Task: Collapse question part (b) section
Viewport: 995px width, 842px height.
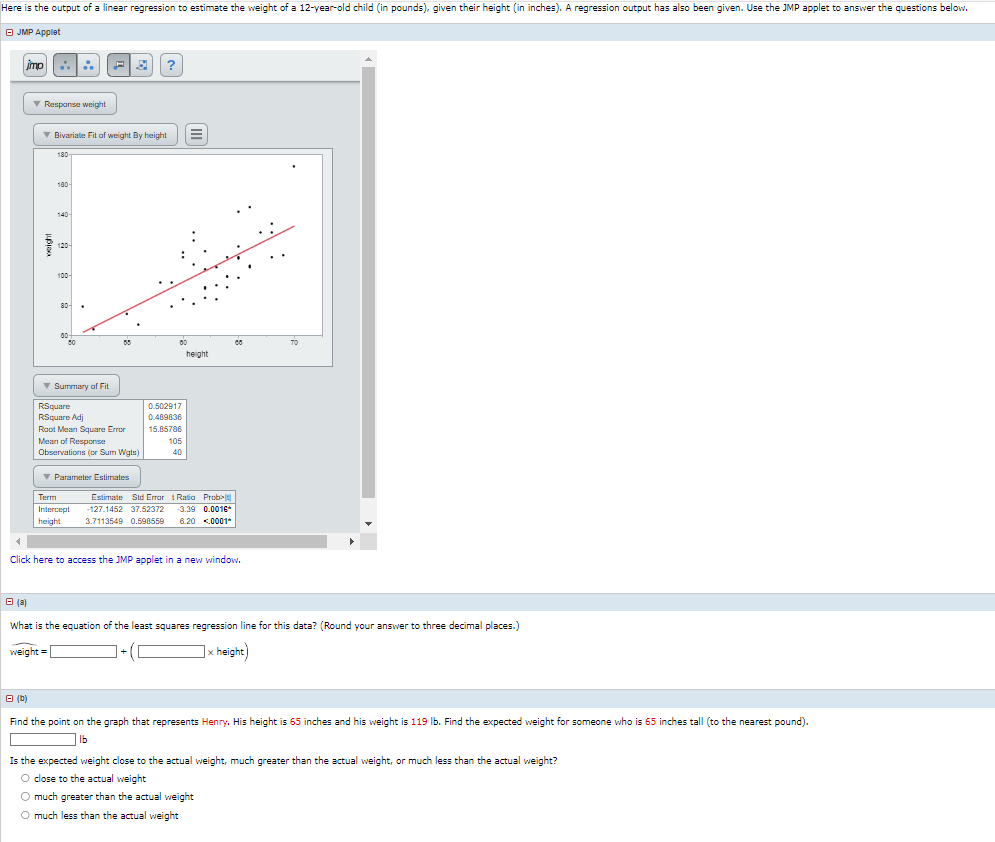Action: (8, 697)
